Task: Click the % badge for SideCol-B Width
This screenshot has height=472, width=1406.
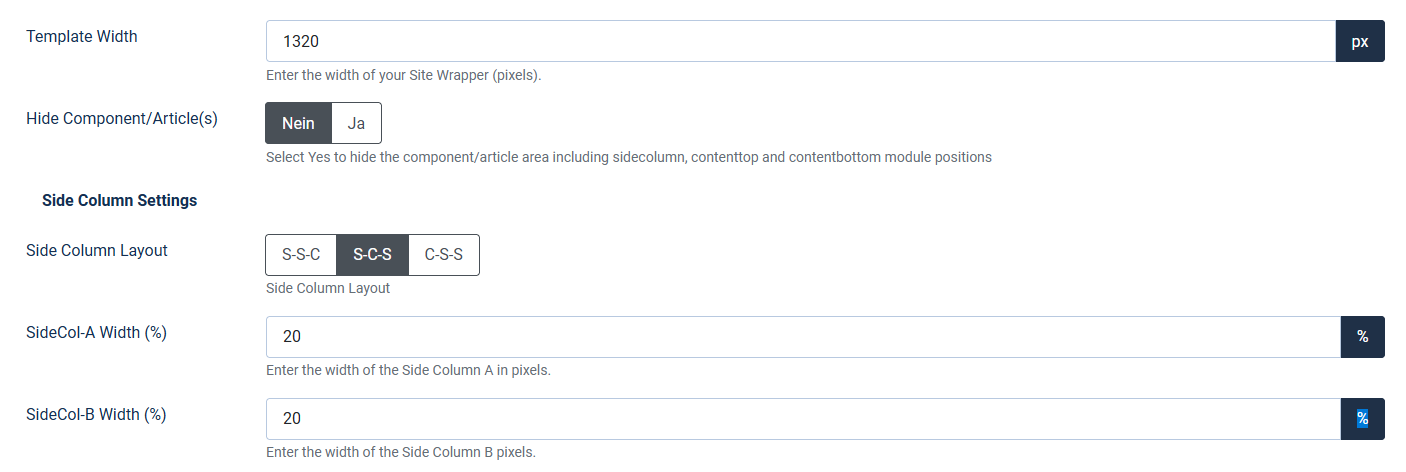Action: pyautogui.click(x=1362, y=419)
